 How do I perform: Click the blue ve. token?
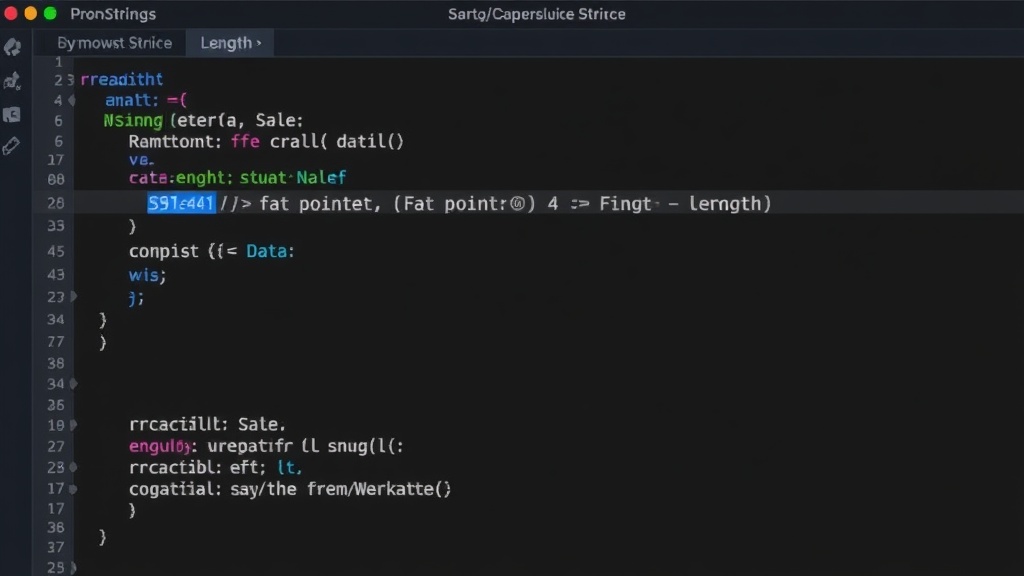(141, 160)
